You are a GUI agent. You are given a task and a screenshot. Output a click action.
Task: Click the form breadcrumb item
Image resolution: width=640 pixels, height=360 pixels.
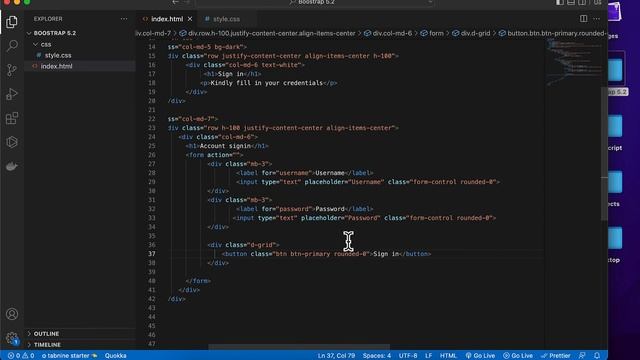(432, 33)
